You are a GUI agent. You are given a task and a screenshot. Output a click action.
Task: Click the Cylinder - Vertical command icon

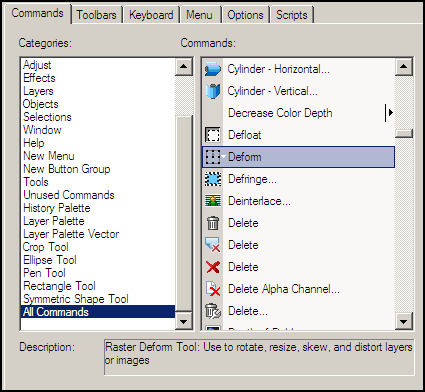tap(213, 91)
